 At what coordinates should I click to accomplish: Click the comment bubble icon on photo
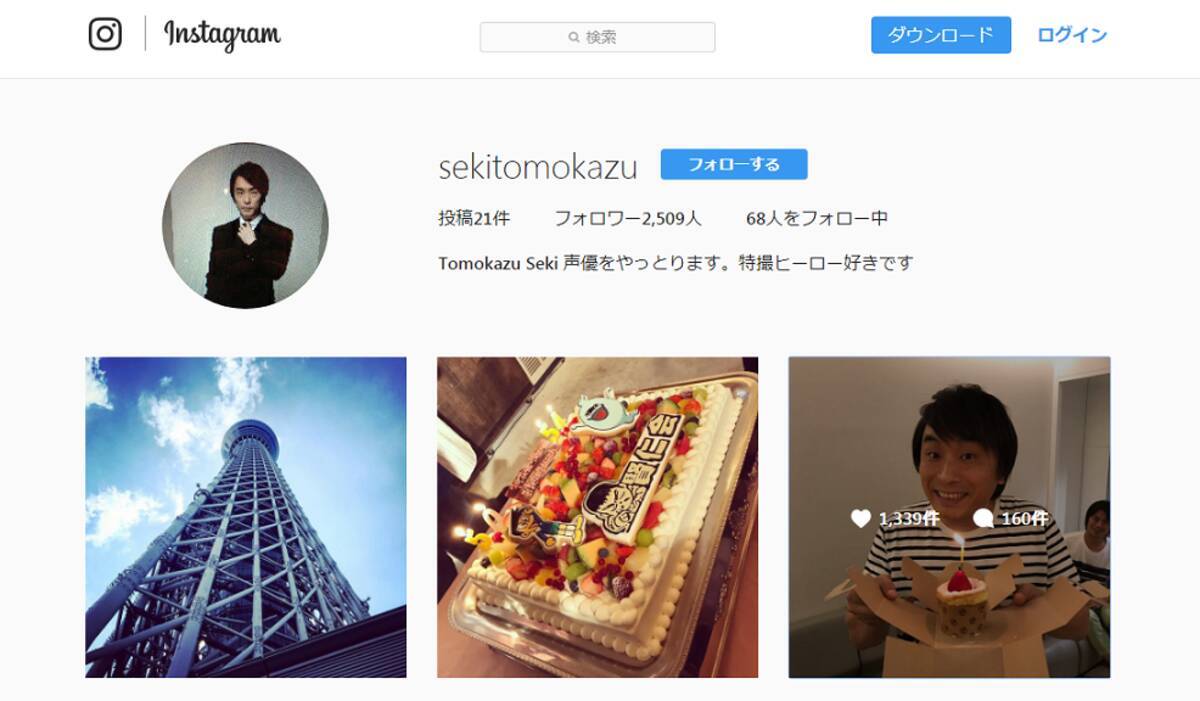983,518
